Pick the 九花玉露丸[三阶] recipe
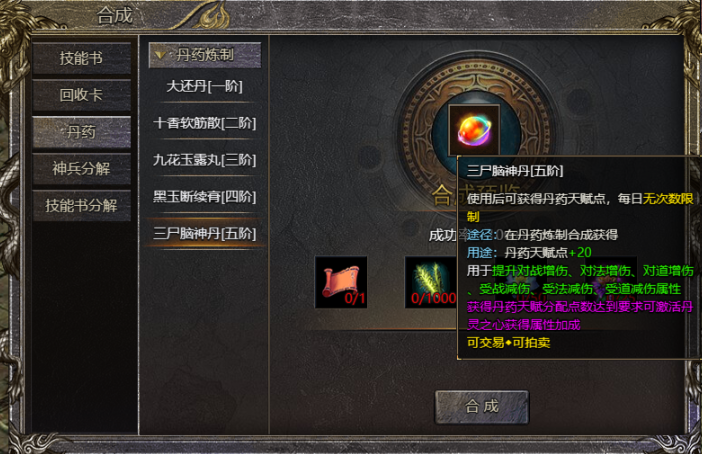The height and width of the screenshot is (454, 702). tap(205, 160)
